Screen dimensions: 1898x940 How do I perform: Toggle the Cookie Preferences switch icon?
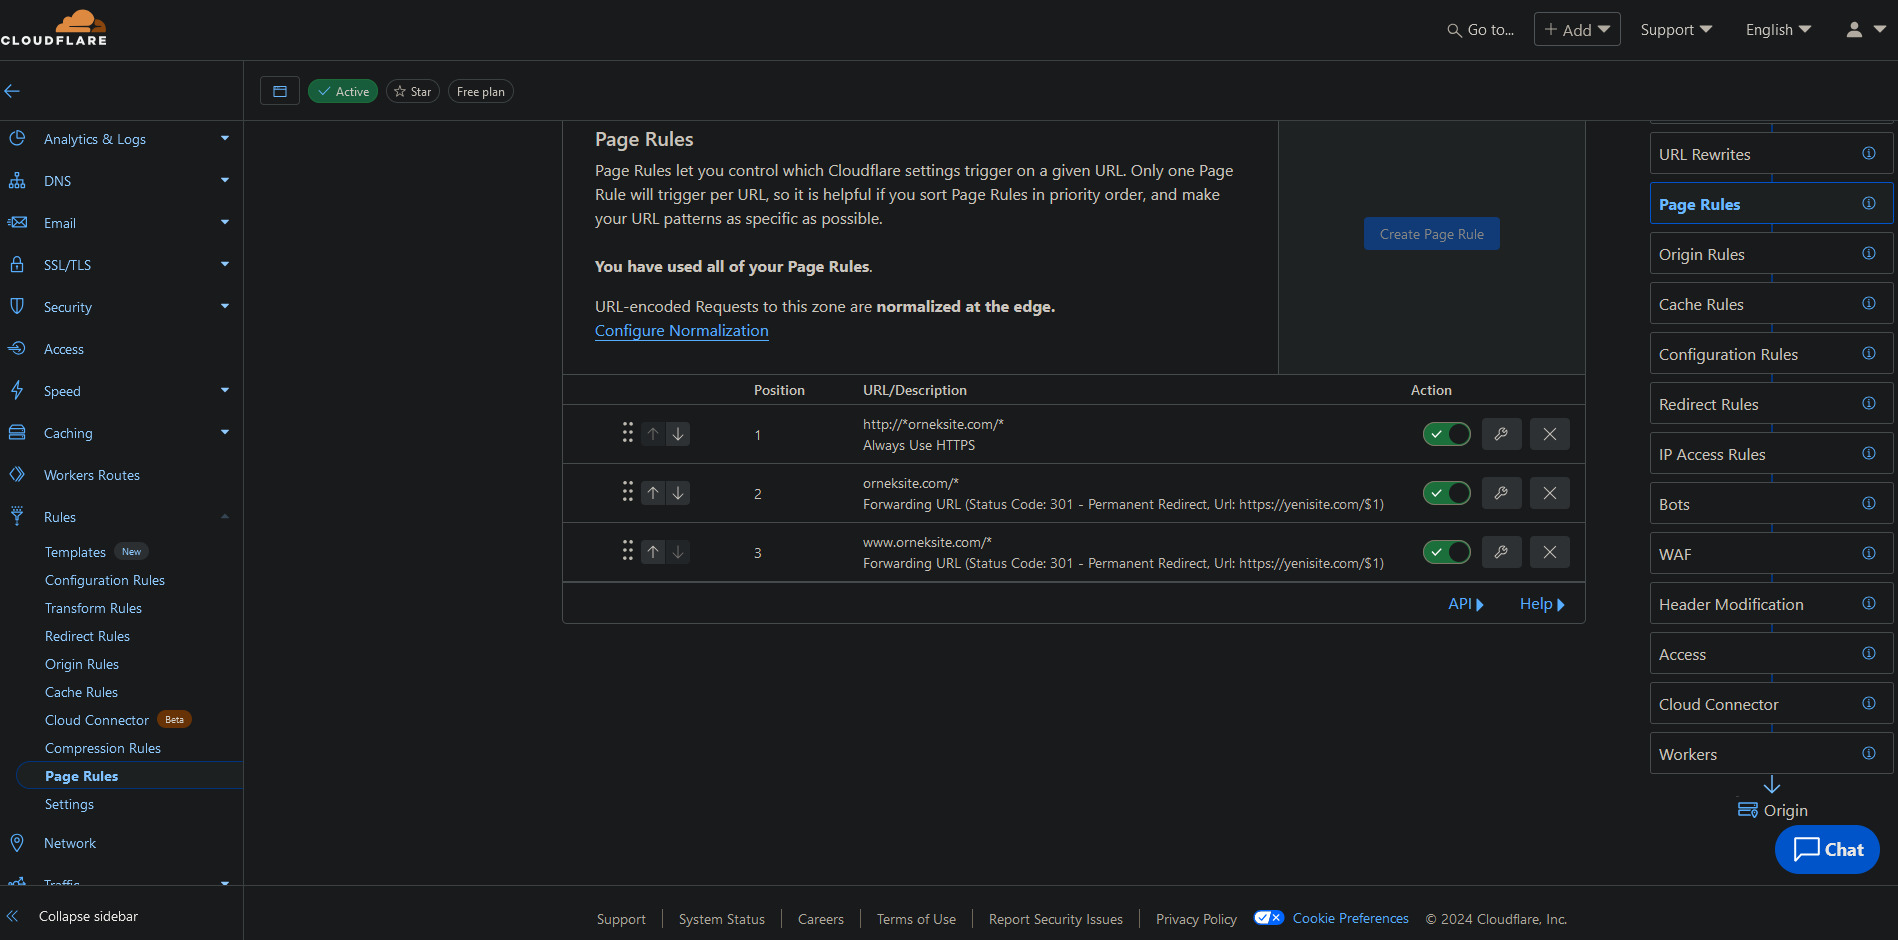point(1268,918)
